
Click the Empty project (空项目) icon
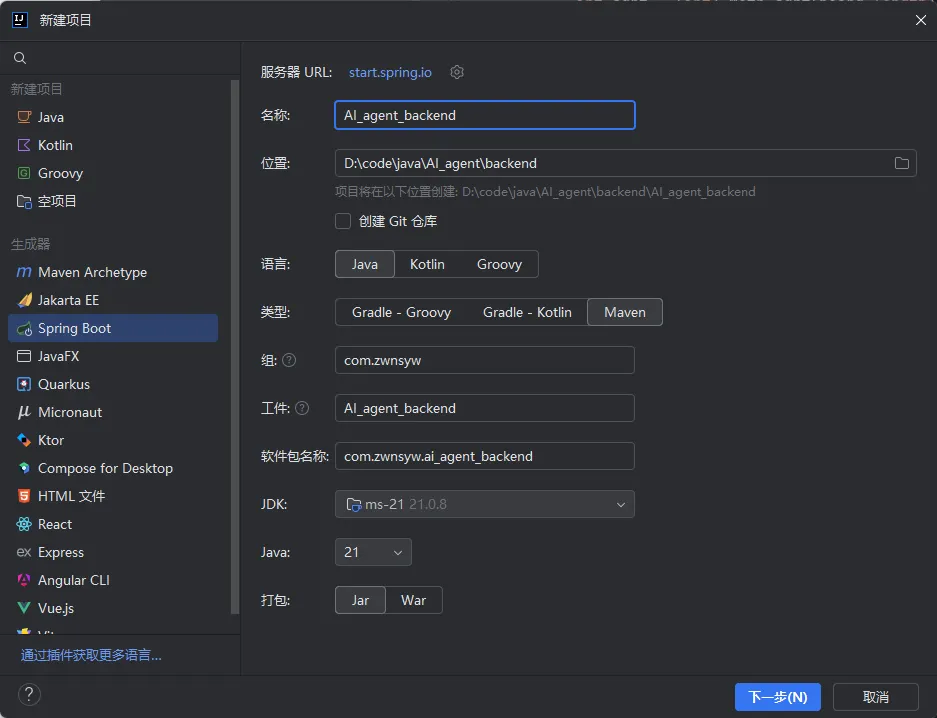coord(24,201)
